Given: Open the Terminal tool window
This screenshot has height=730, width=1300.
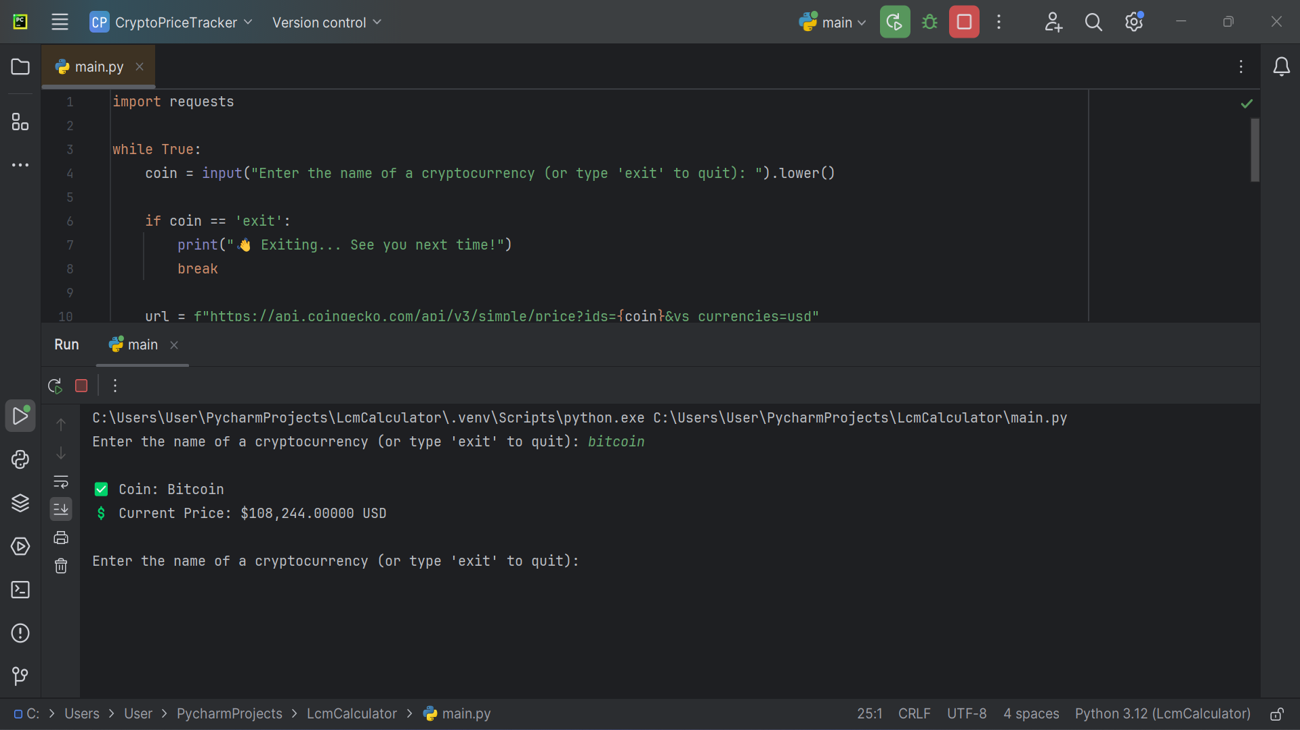Looking at the screenshot, I should pyautogui.click(x=20, y=590).
